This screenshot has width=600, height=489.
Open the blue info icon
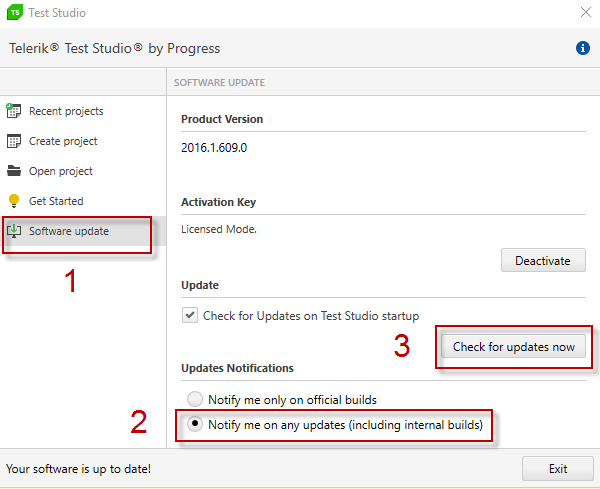coord(583,48)
